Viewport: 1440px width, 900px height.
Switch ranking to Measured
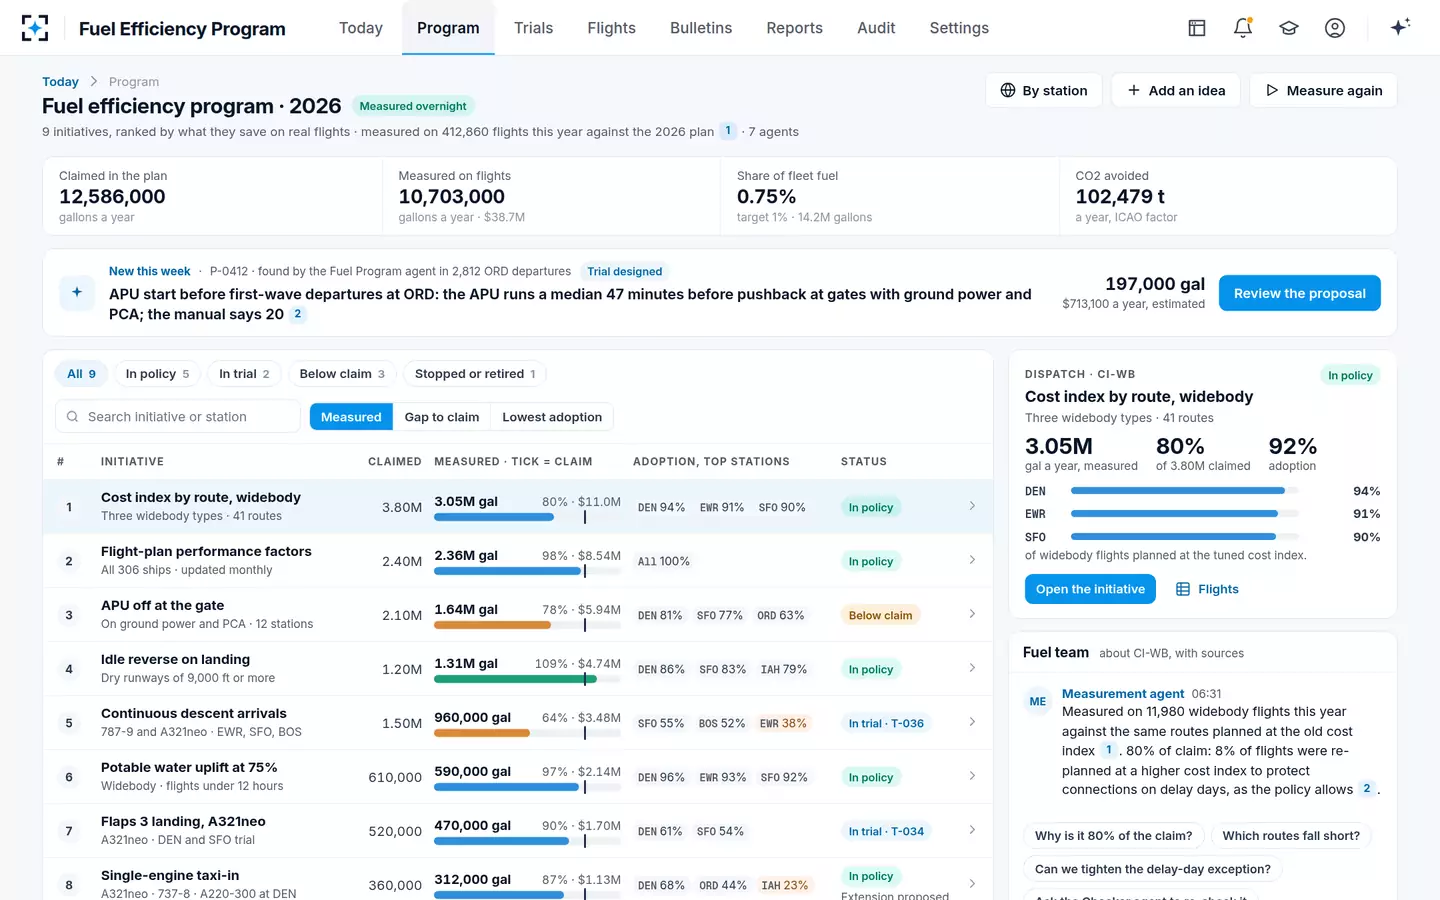pyautogui.click(x=351, y=417)
